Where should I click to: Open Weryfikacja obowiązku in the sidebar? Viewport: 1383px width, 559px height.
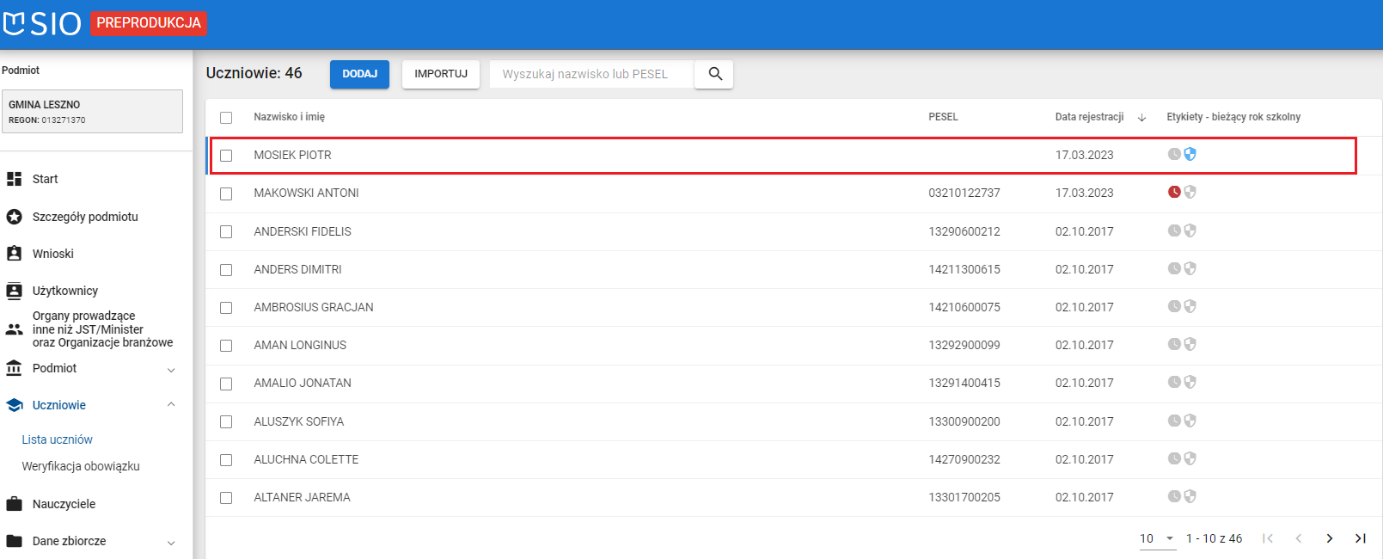[x=80, y=466]
